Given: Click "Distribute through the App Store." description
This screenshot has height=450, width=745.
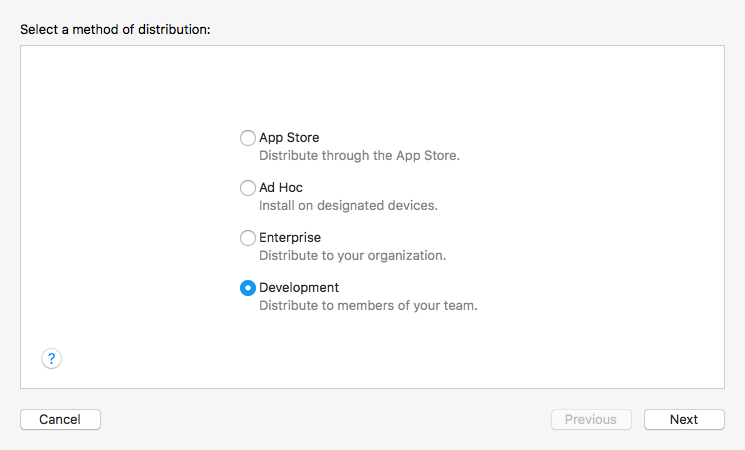Looking at the screenshot, I should [359, 156].
